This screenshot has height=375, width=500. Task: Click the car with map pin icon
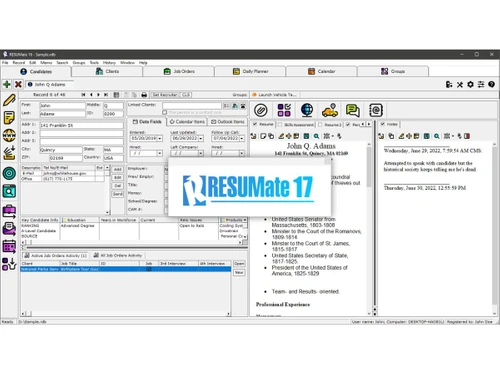(x=330, y=110)
